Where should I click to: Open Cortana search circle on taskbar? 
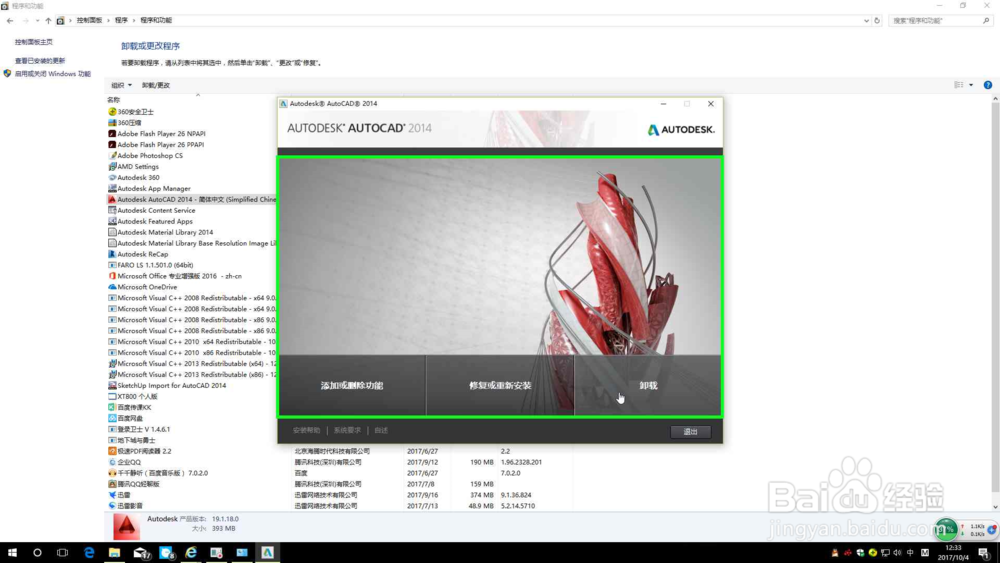(x=37, y=552)
